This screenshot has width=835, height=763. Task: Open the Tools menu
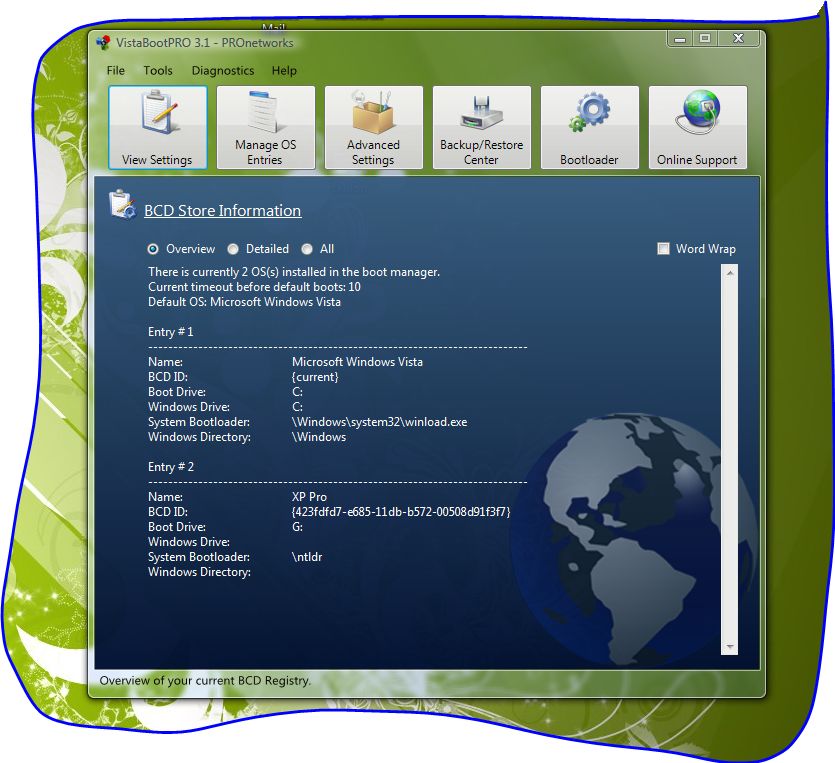158,71
